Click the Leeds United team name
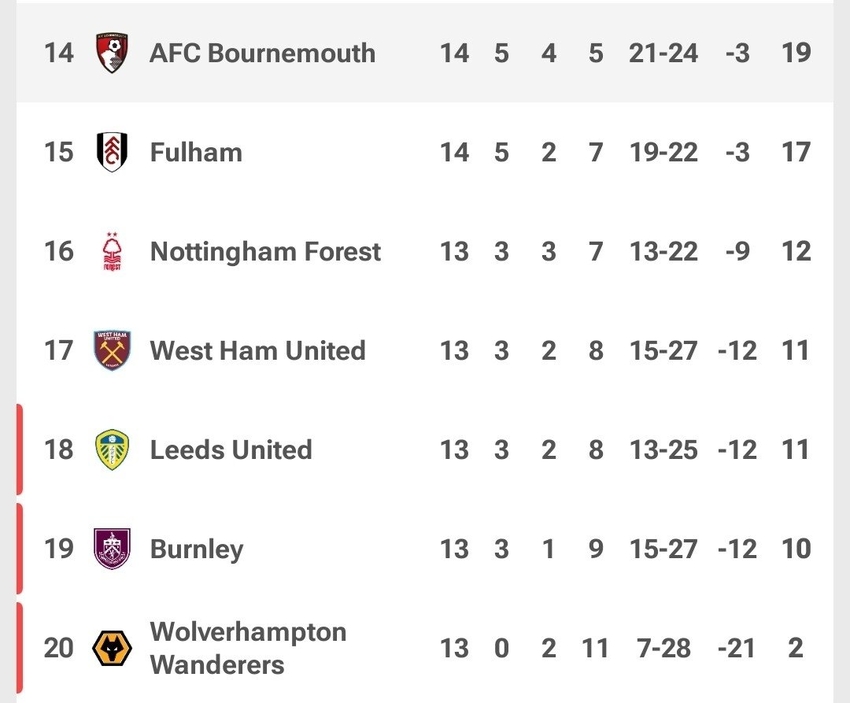This screenshot has height=703, width=850. pyautogui.click(x=231, y=449)
